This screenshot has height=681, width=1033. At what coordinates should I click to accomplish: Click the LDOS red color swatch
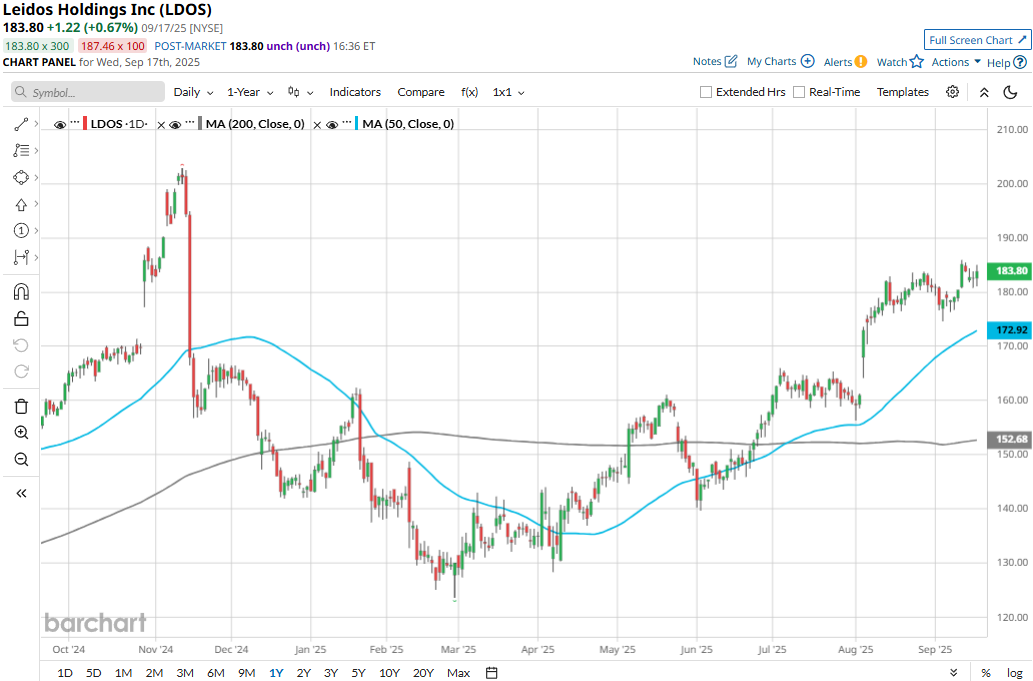point(85,124)
